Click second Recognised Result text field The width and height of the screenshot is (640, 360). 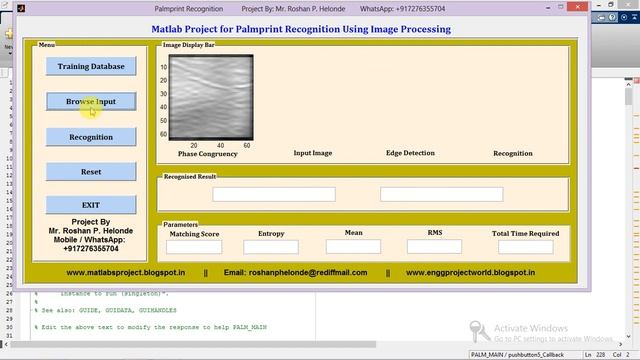(442, 194)
